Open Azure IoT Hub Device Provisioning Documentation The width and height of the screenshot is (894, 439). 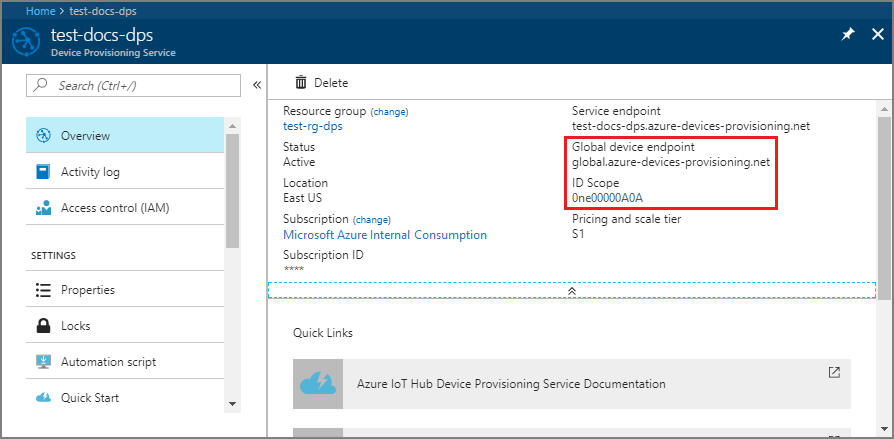[x=511, y=384]
